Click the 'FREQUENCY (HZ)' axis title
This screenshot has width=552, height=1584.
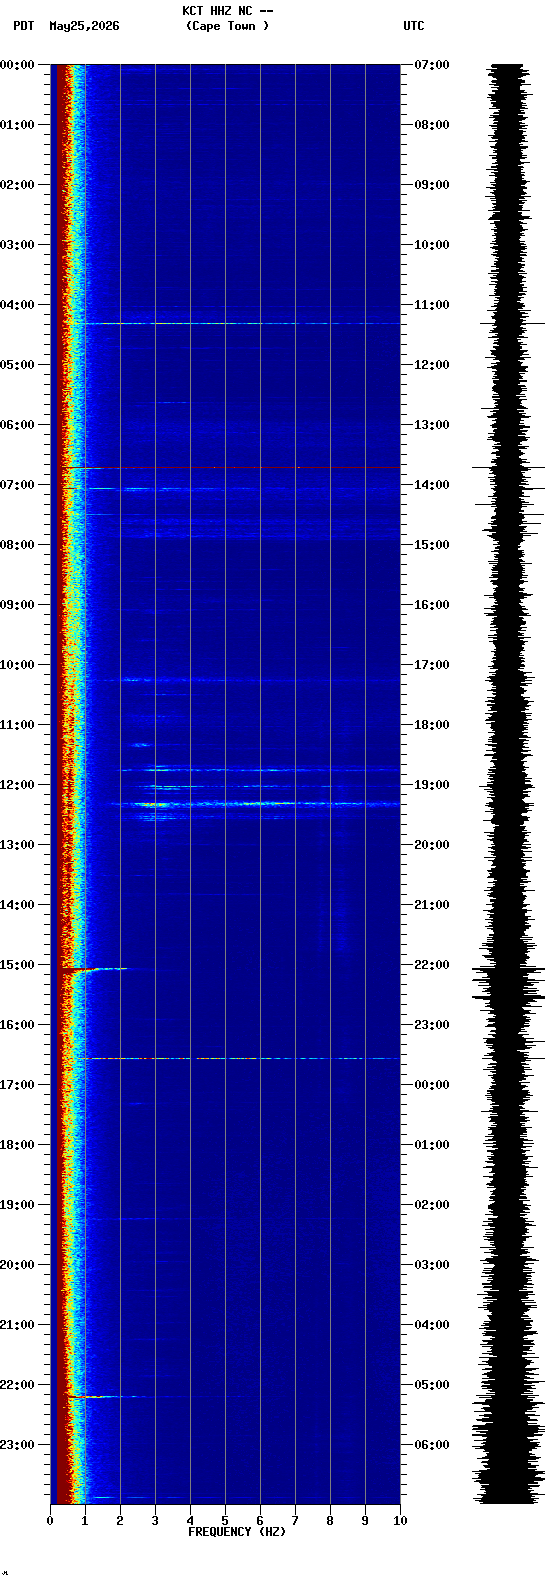[x=237, y=1532]
